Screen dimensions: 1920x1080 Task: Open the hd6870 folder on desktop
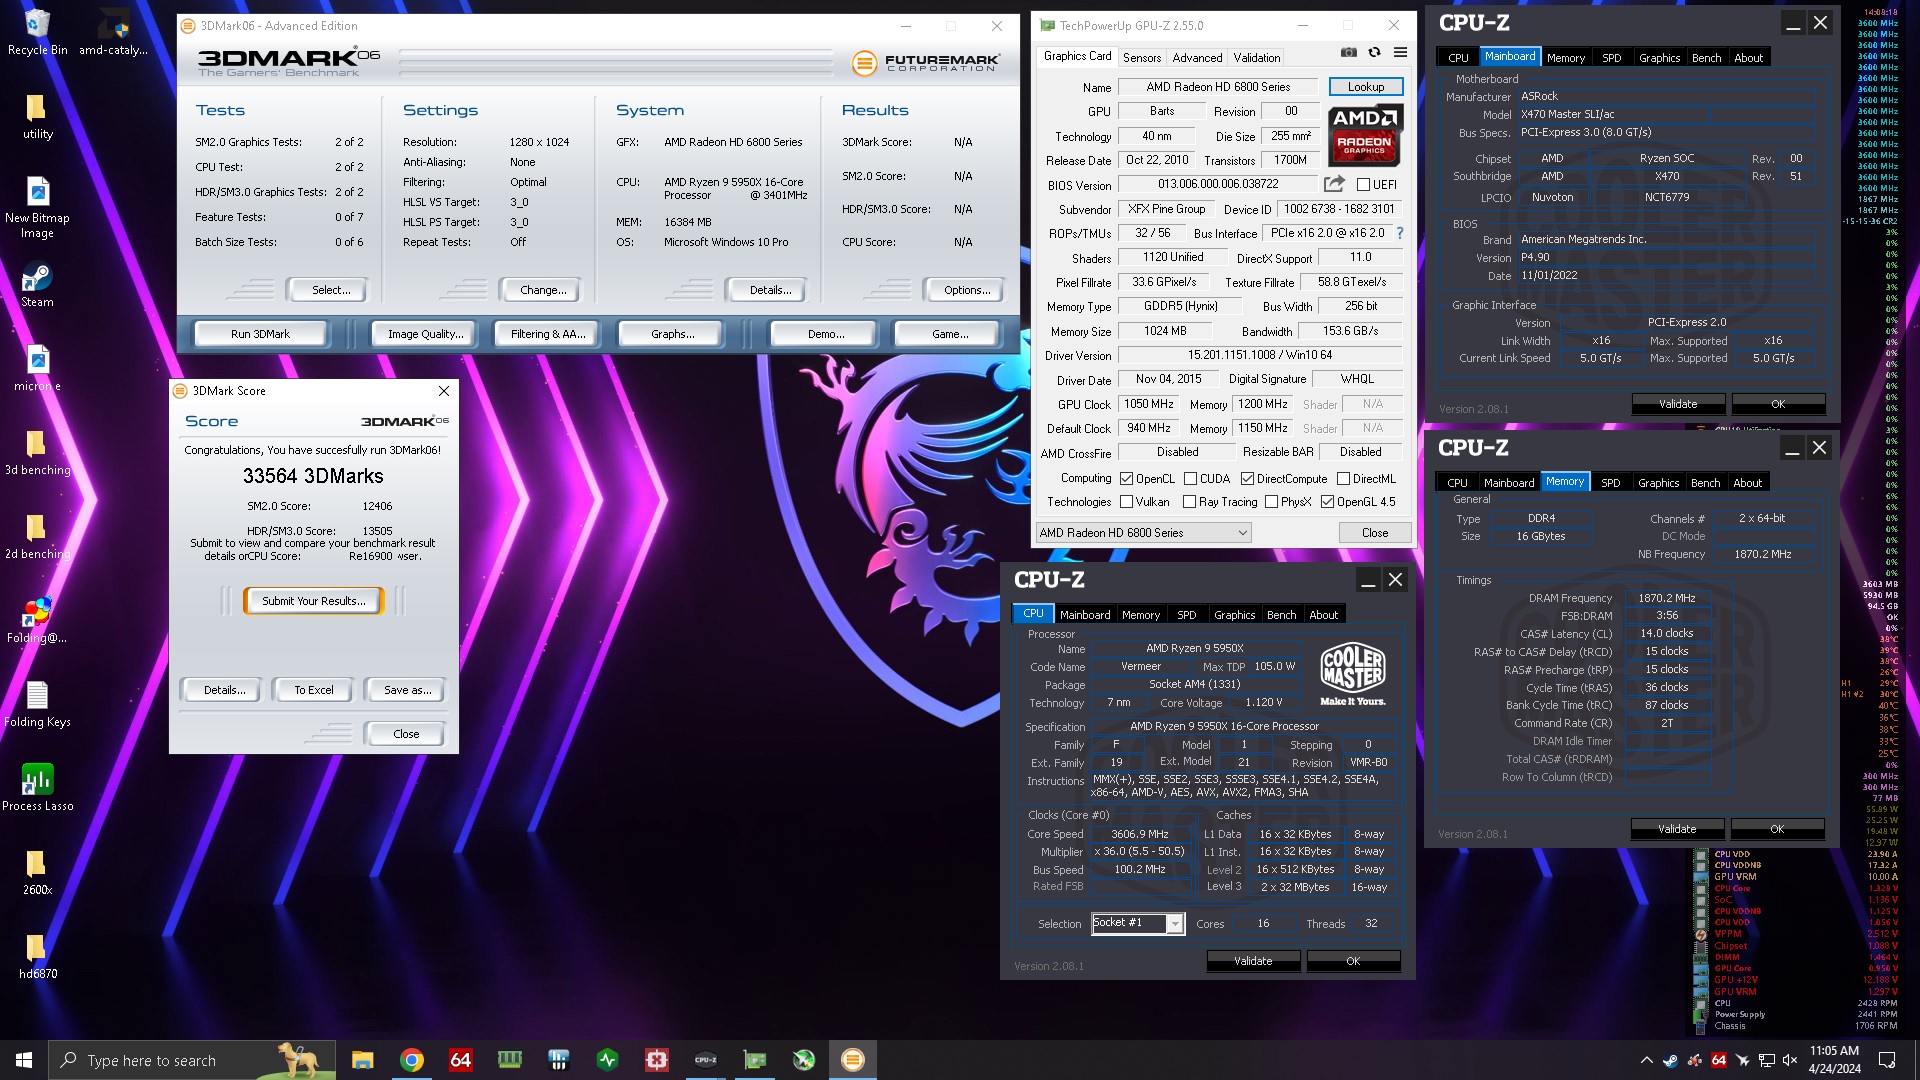37,955
